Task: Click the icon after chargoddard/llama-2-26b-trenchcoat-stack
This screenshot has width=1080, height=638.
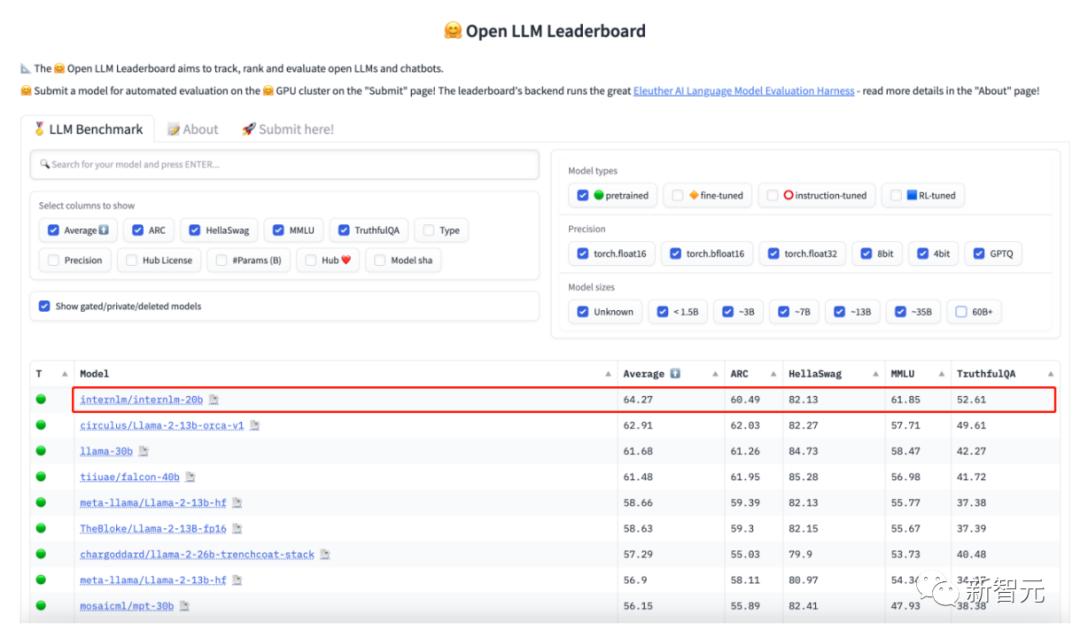Action: 325,554
